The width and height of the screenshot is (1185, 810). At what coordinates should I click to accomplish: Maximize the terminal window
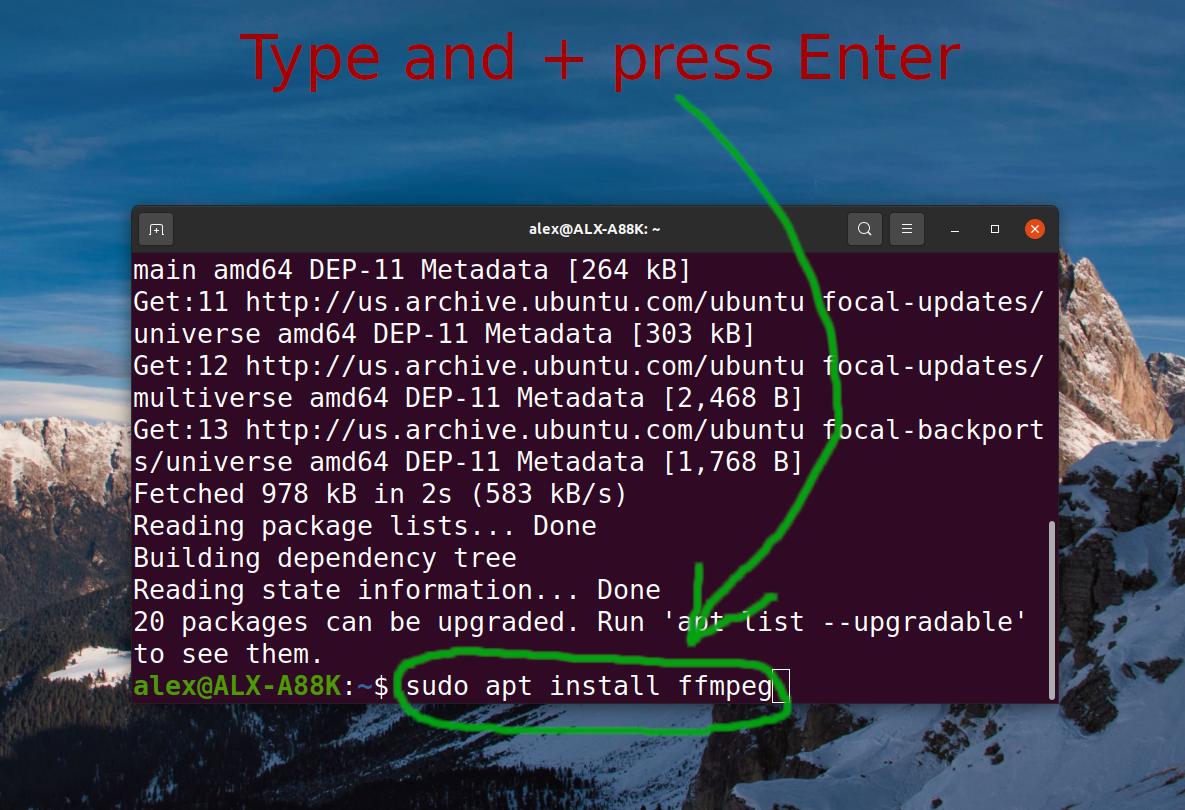(995, 229)
